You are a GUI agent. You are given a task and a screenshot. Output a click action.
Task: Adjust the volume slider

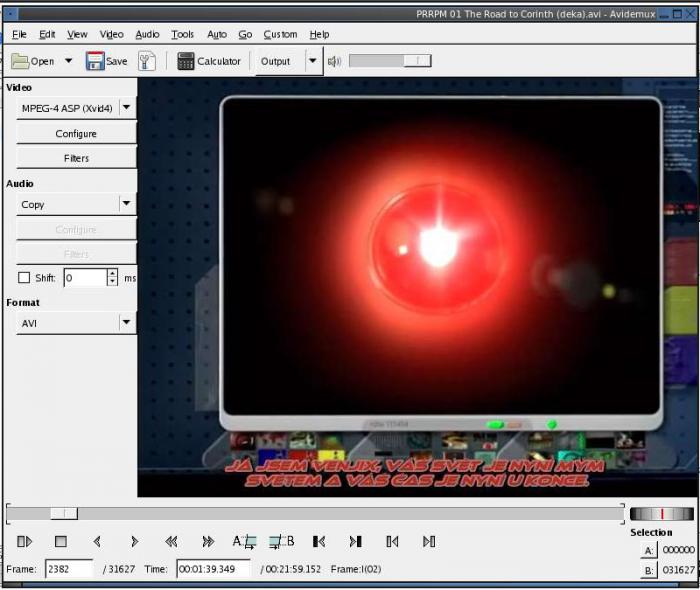[390, 61]
